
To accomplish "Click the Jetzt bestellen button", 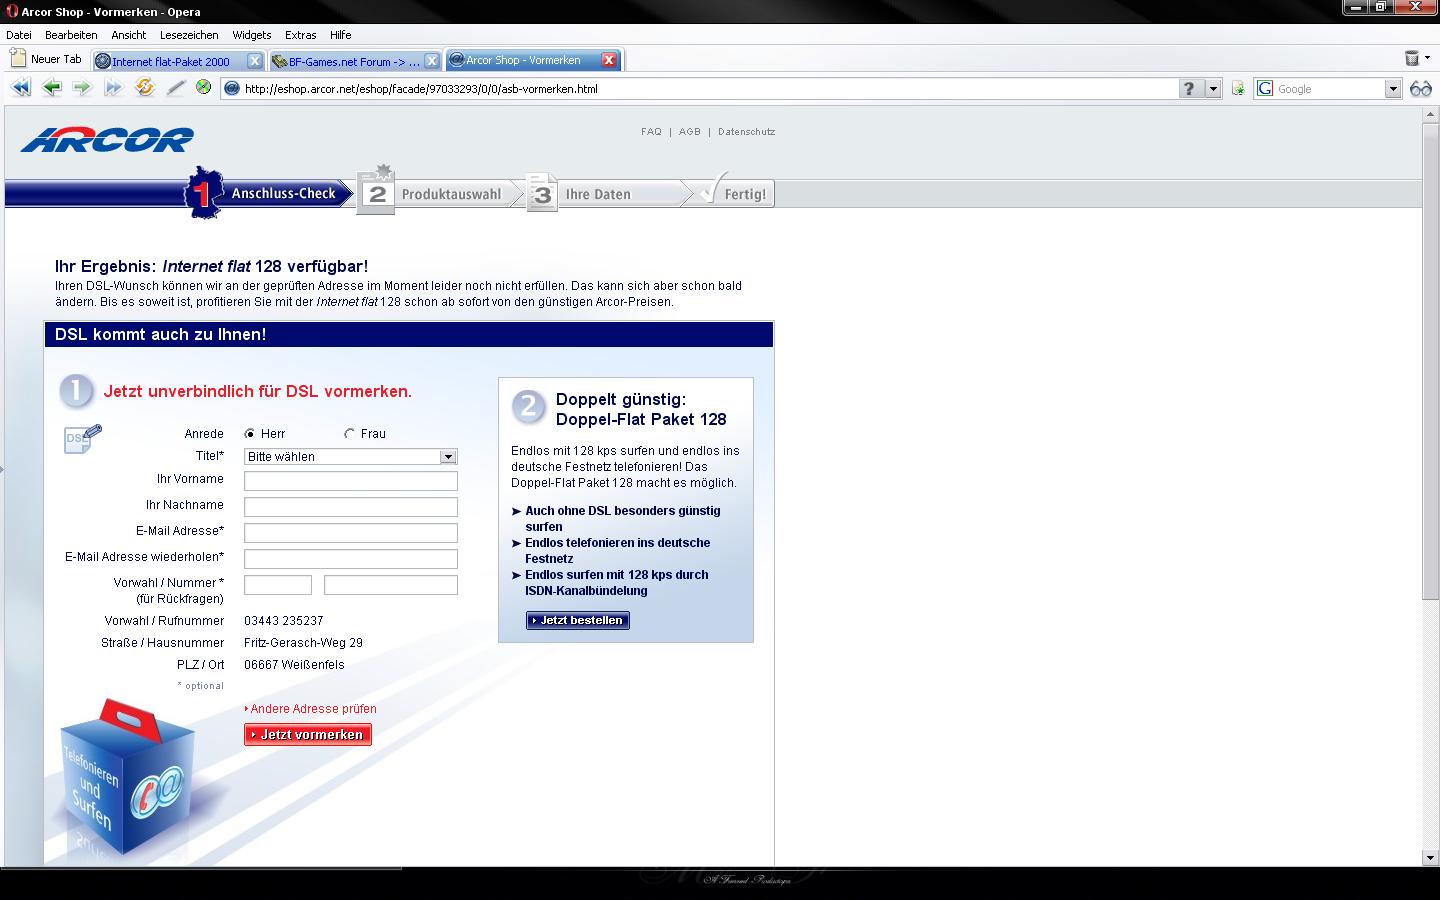I will click(x=578, y=621).
